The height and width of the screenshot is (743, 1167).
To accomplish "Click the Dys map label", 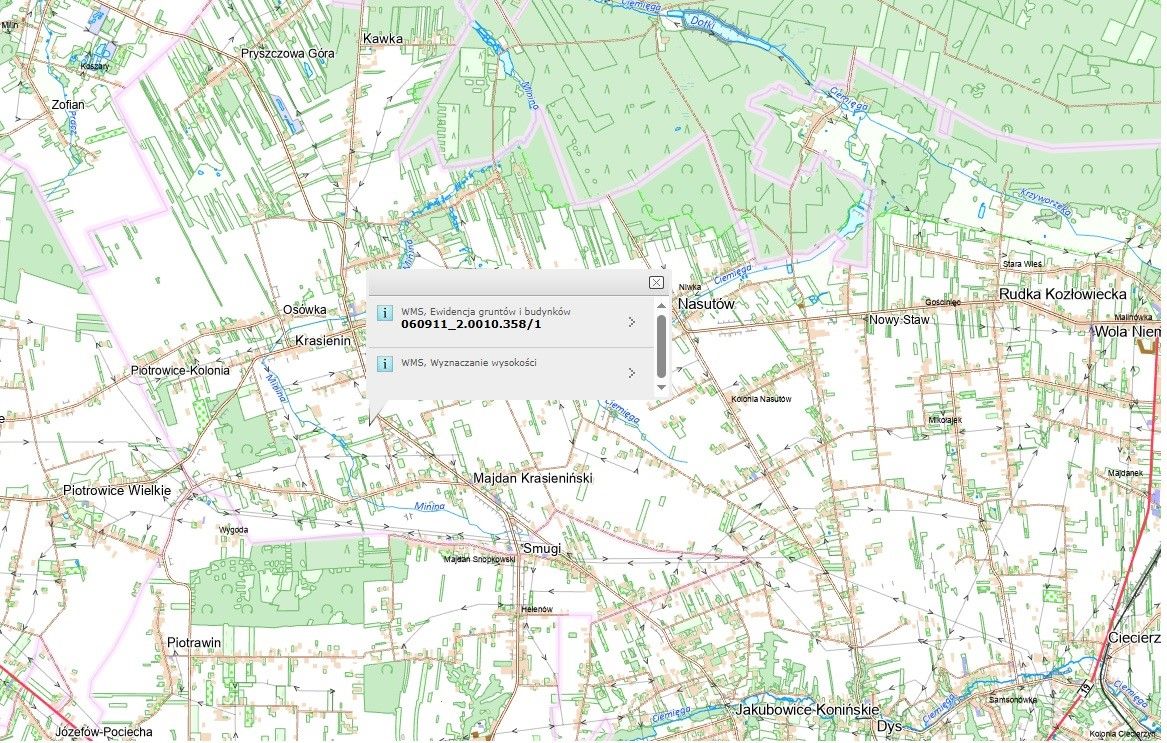I will pos(889,726).
